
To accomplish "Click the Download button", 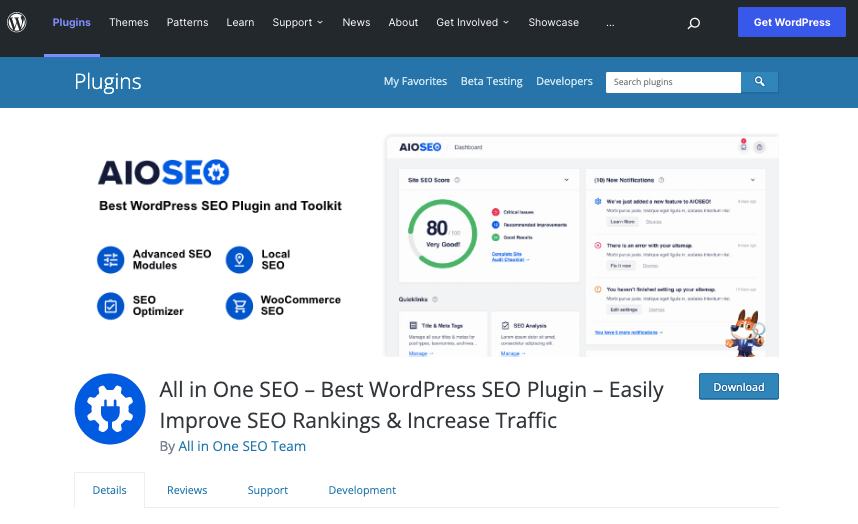I will click(739, 387).
